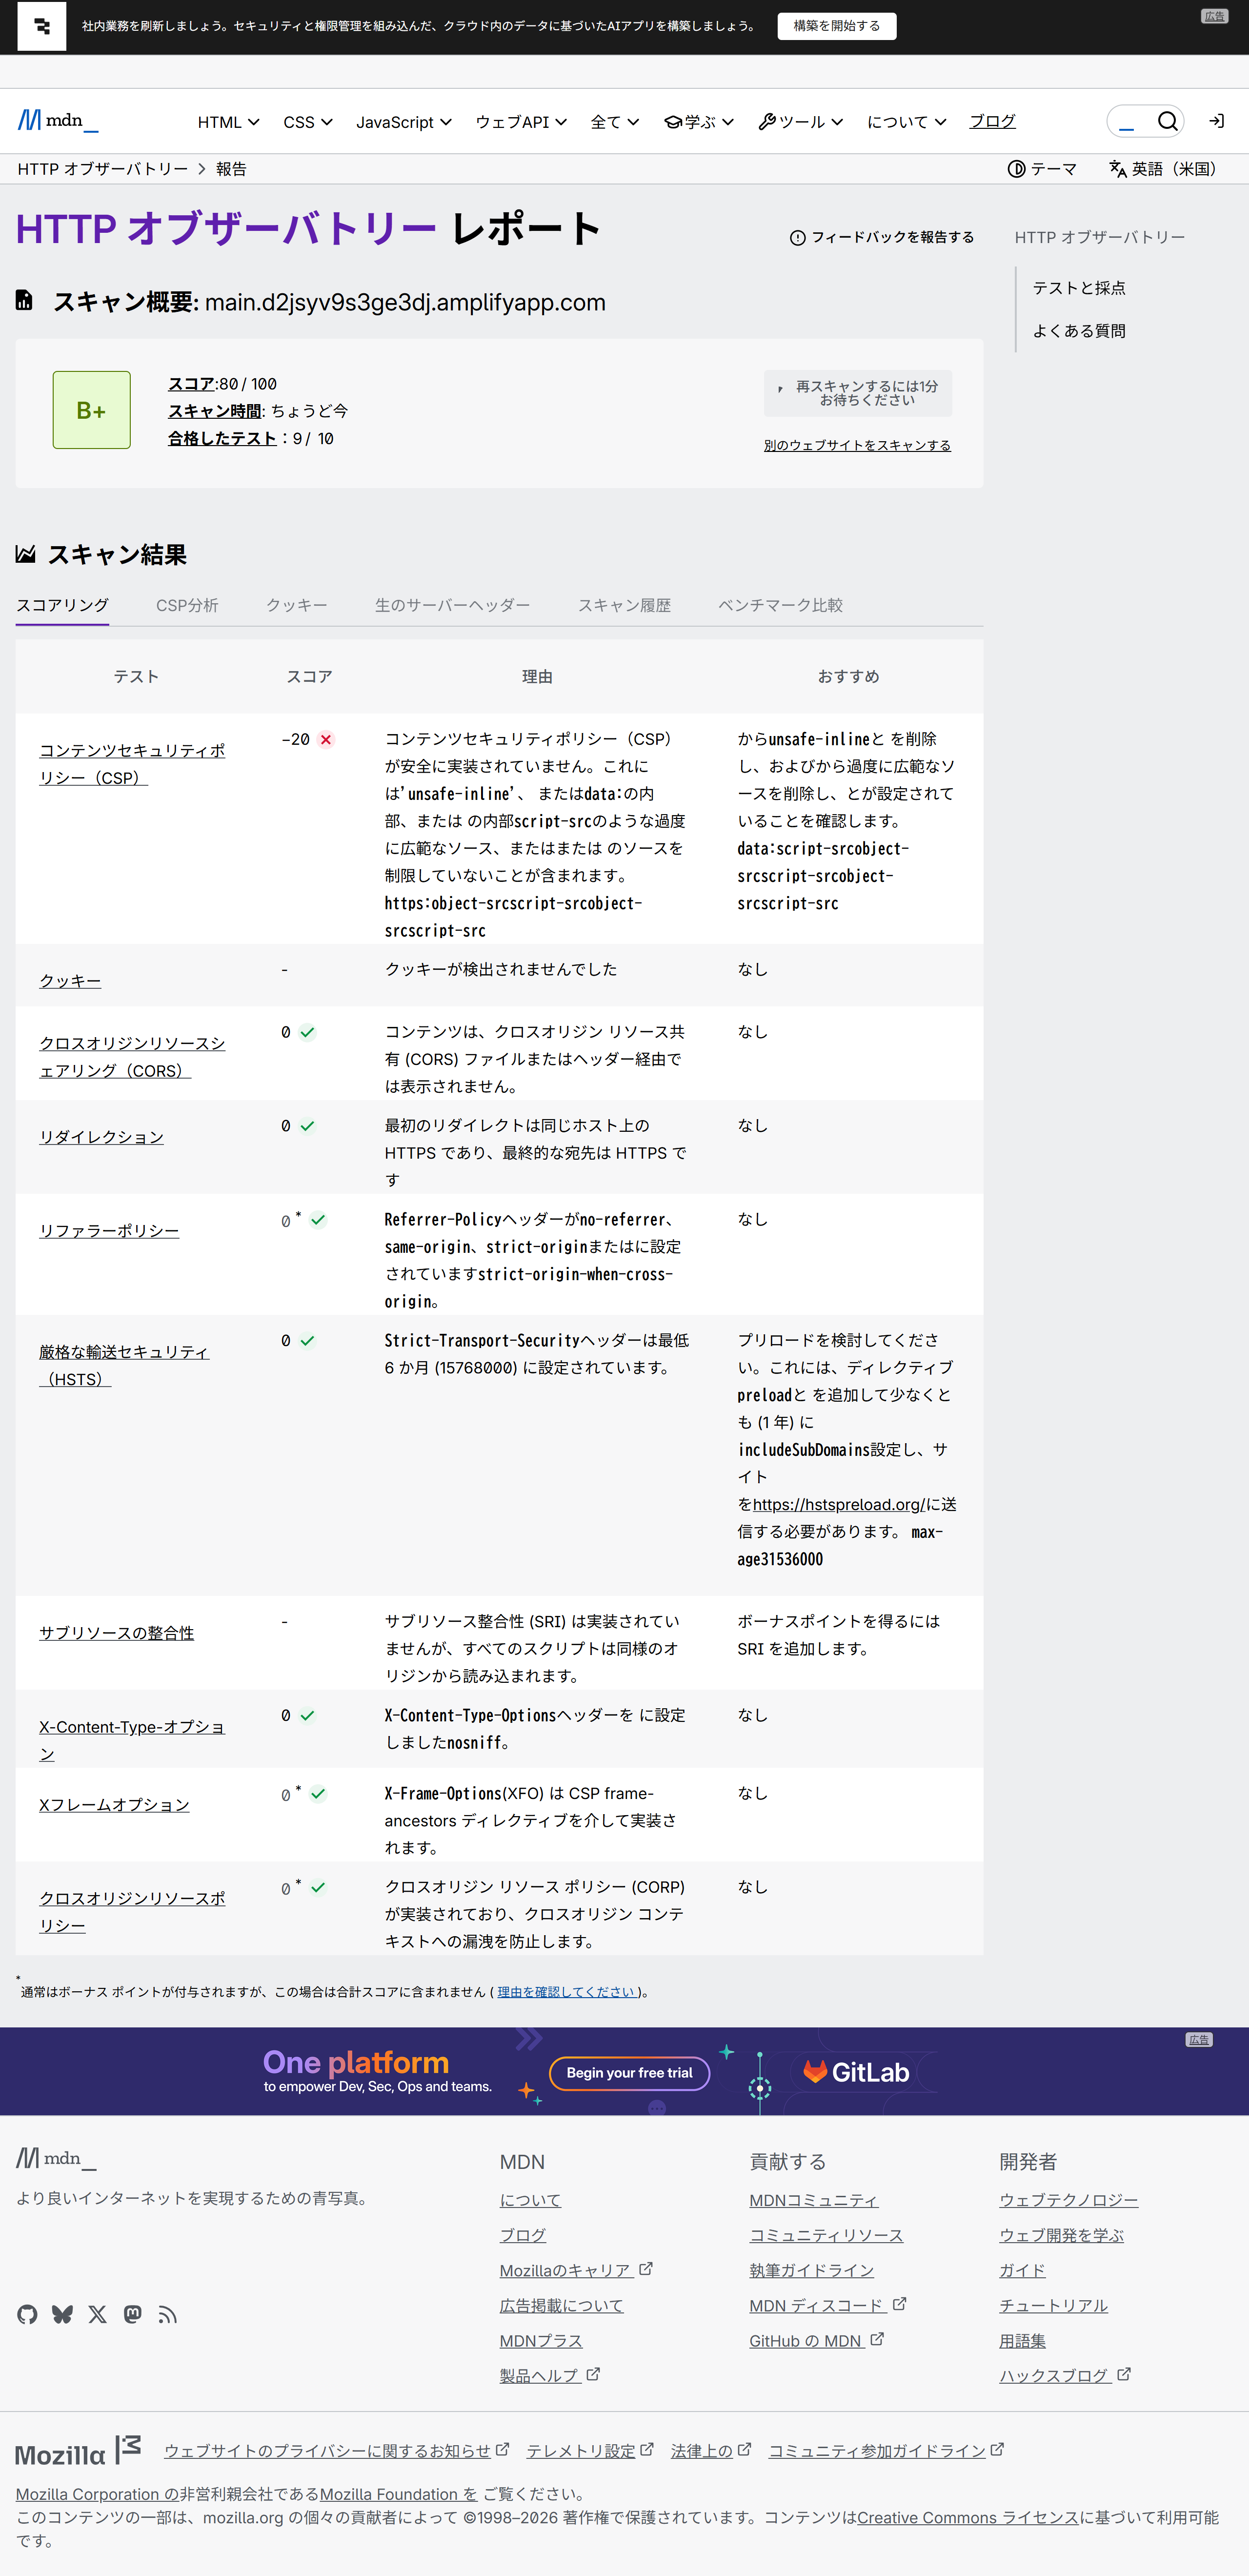Image resolution: width=1249 pixels, height=2576 pixels.
Task: Toggle the テーマ theme switcher
Action: 1042,169
